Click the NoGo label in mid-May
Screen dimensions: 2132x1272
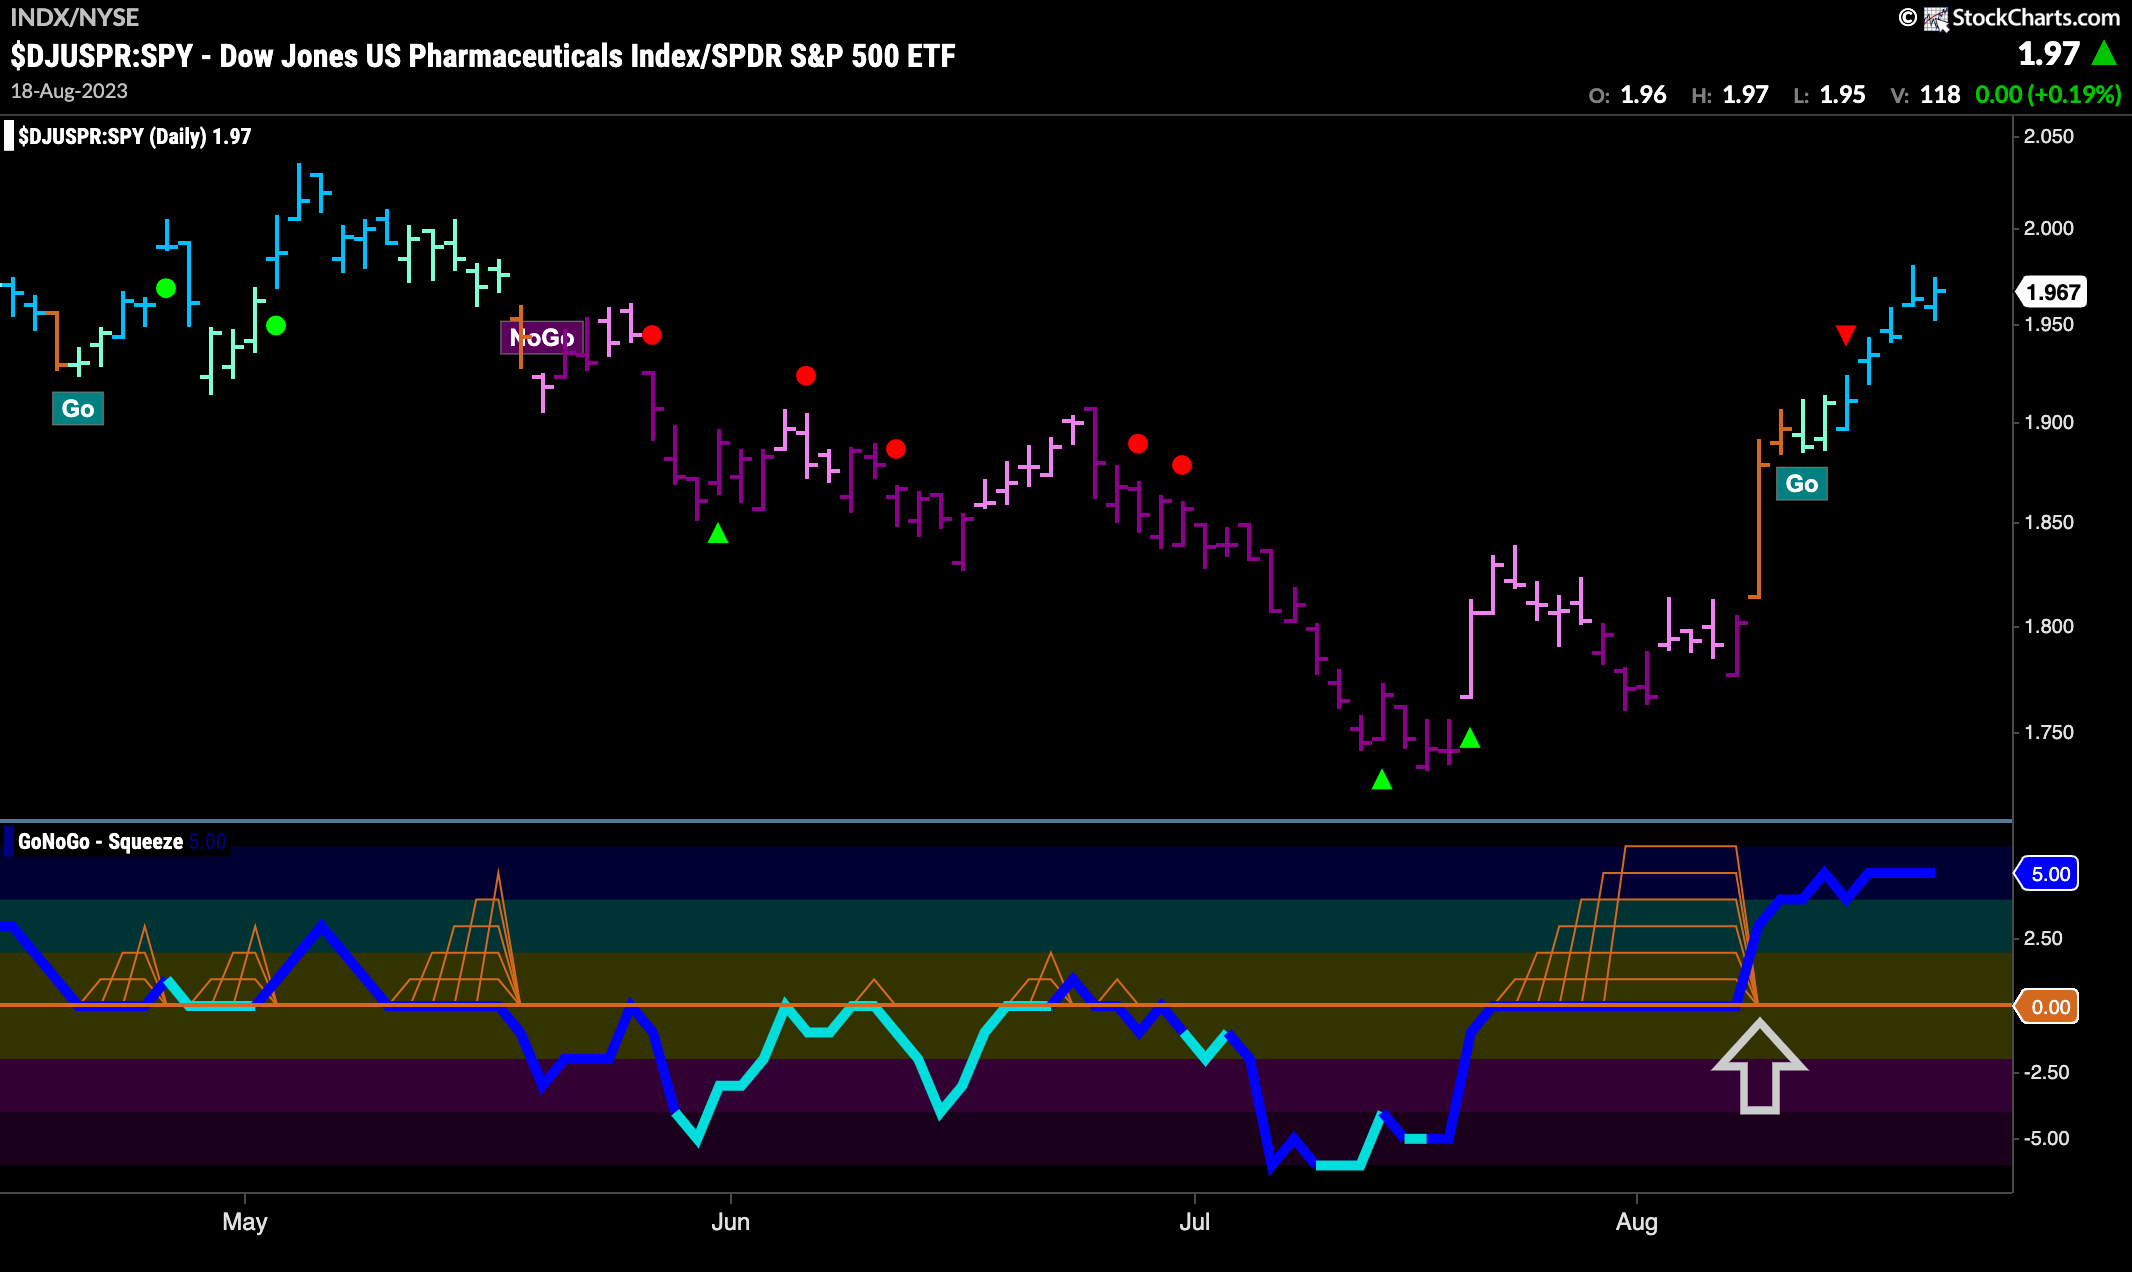pos(542,337)
